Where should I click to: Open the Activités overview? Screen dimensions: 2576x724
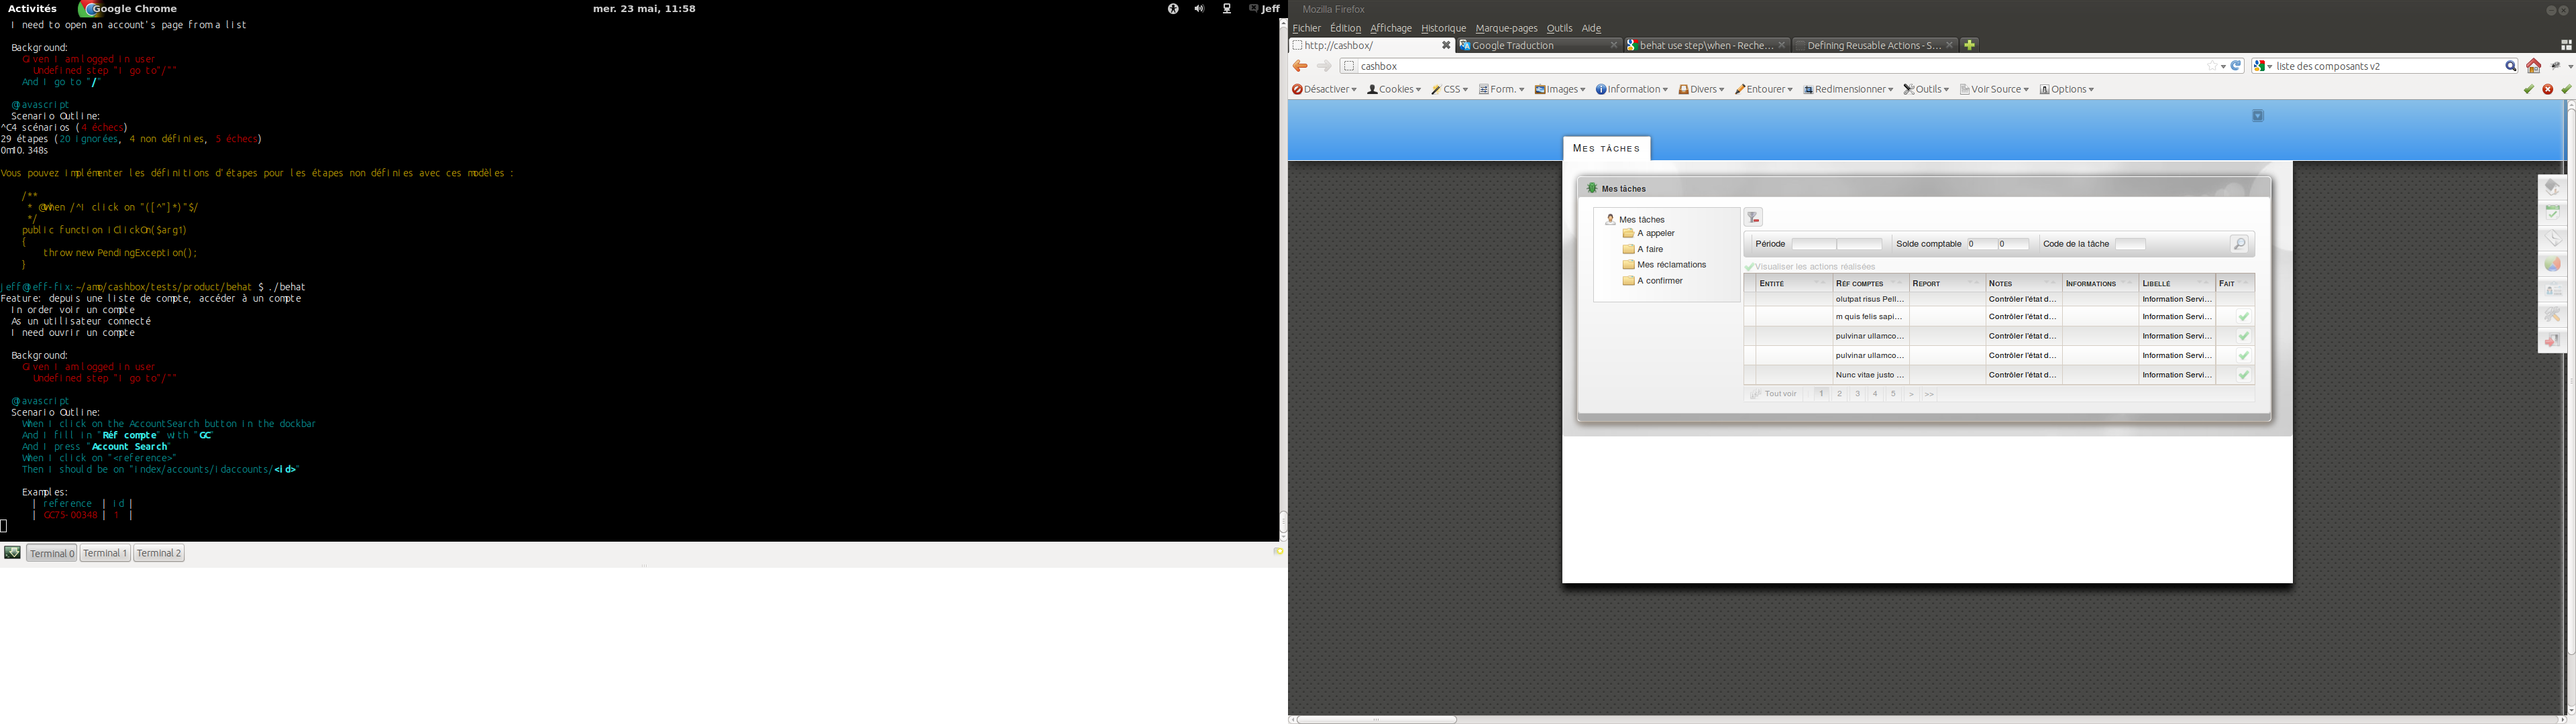click(x=32, y=9)
